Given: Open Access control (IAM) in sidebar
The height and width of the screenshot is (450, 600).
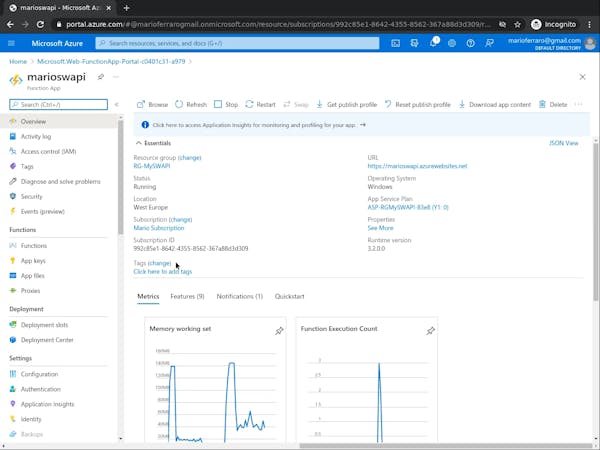Looking at the screenshot, I should pos(47,151).
